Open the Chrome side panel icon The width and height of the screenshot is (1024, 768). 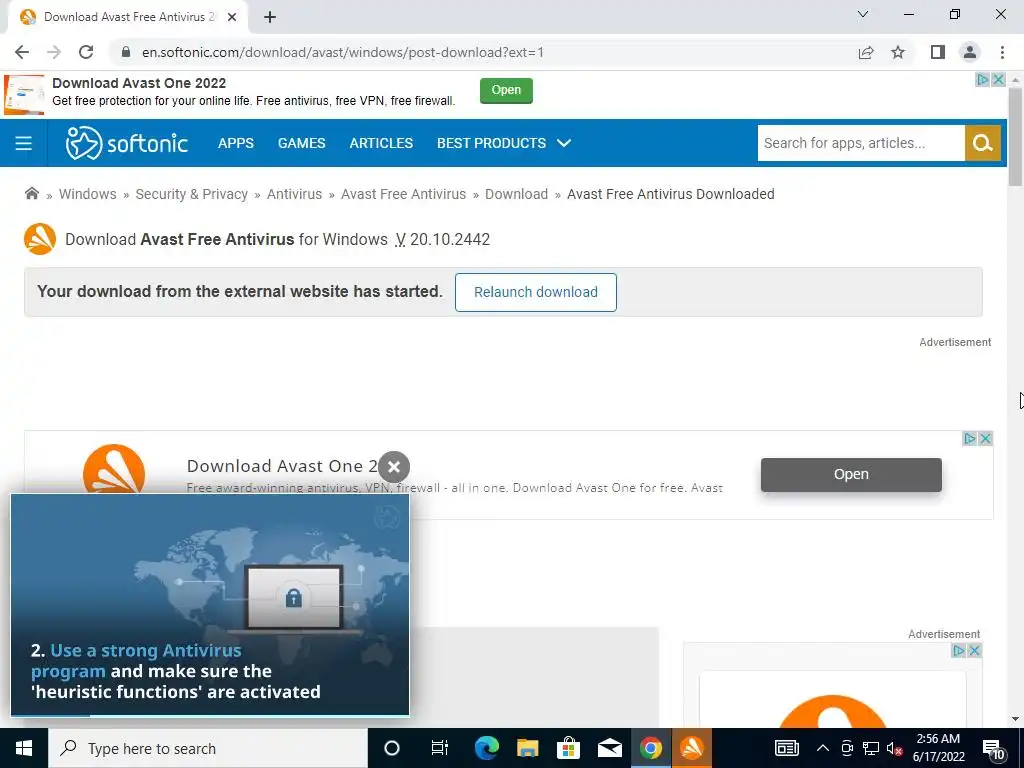point(938,52)
